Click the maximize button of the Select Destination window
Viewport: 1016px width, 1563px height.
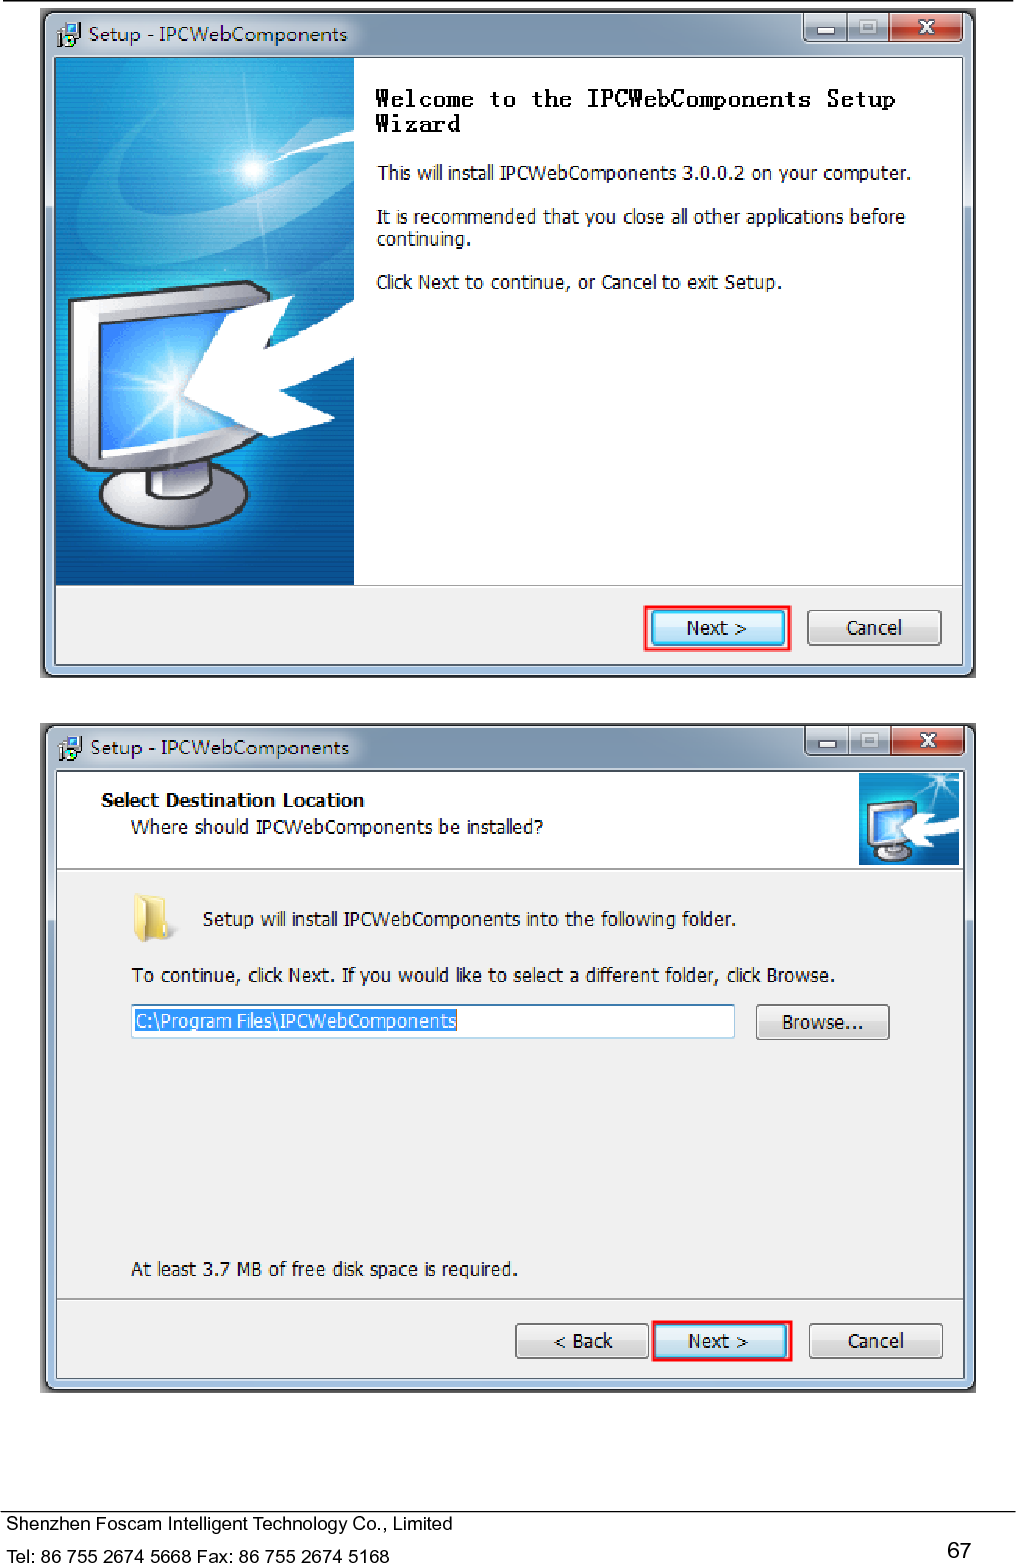coord(870,741)
